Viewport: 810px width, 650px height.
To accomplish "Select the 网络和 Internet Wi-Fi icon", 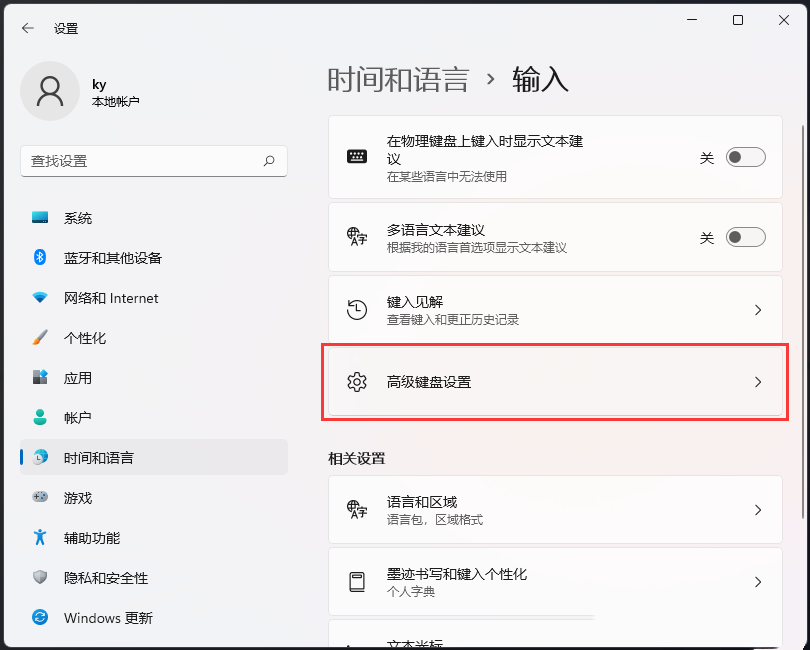I will pyautogui.click(x=40, y=298).
